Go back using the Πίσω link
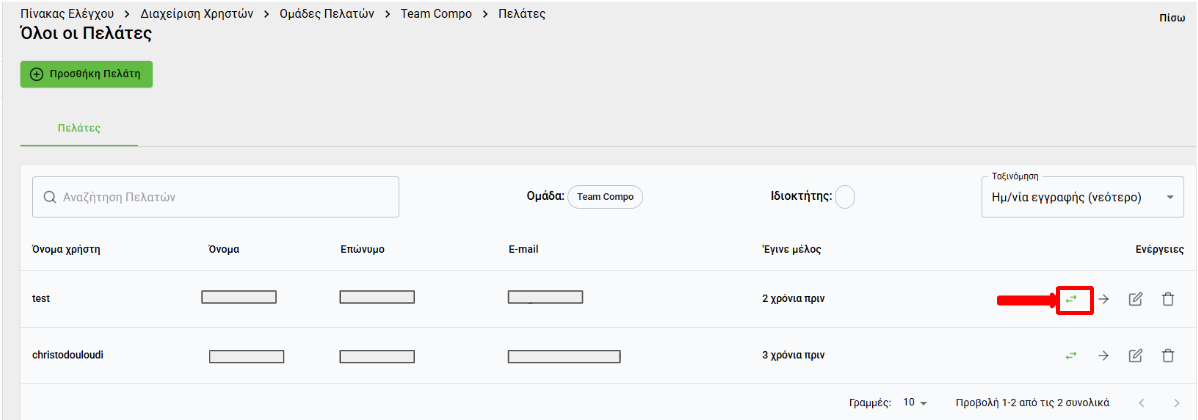The image size is (1198, 420). 1171,19
